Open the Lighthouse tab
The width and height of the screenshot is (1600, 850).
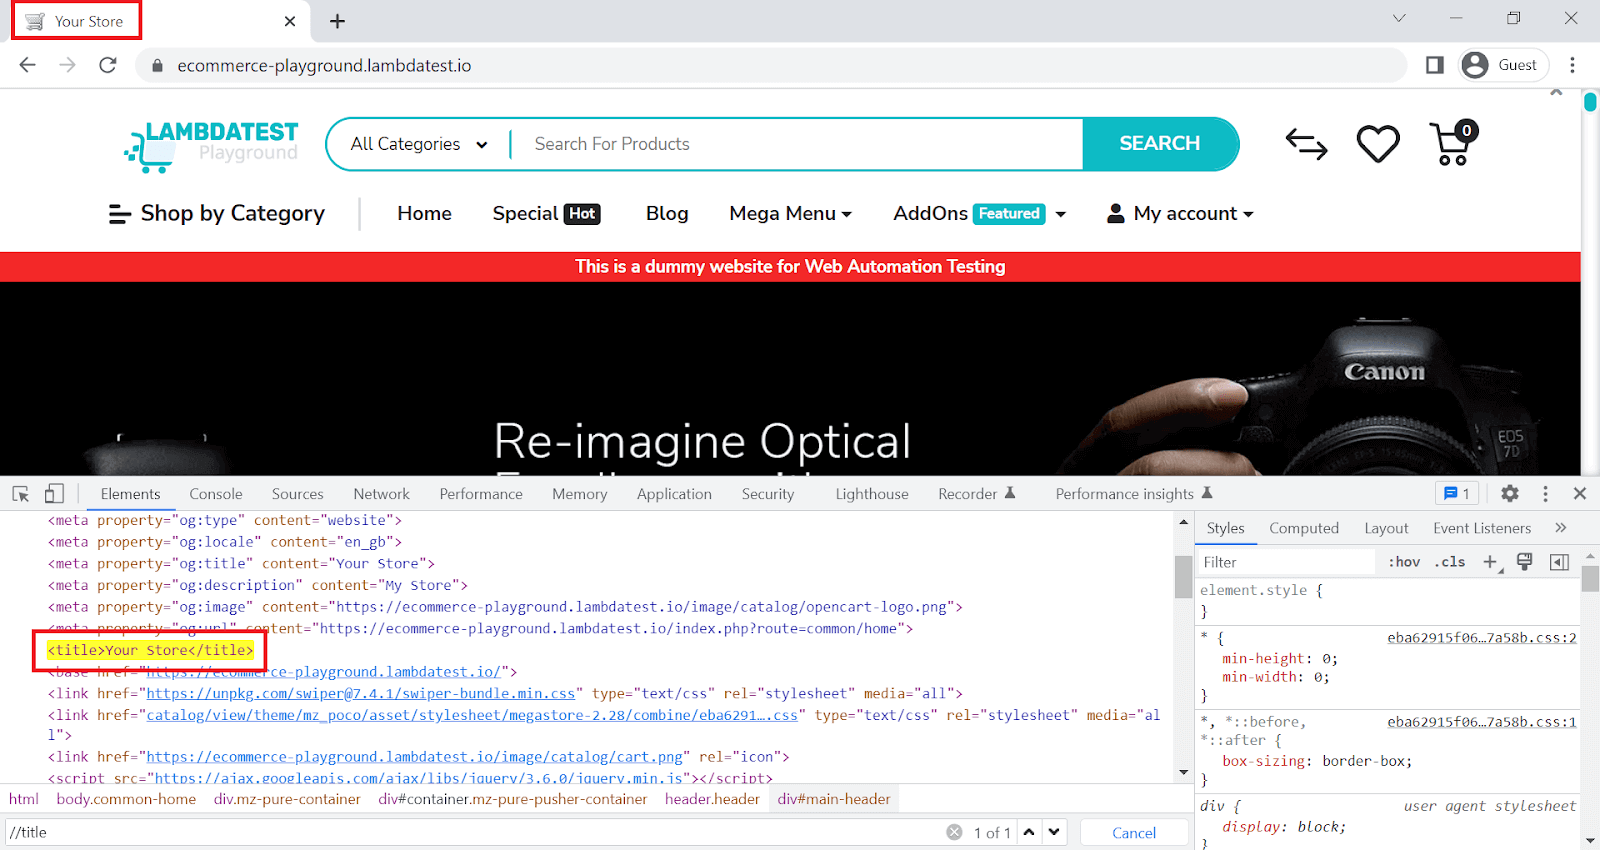point(872,494)
